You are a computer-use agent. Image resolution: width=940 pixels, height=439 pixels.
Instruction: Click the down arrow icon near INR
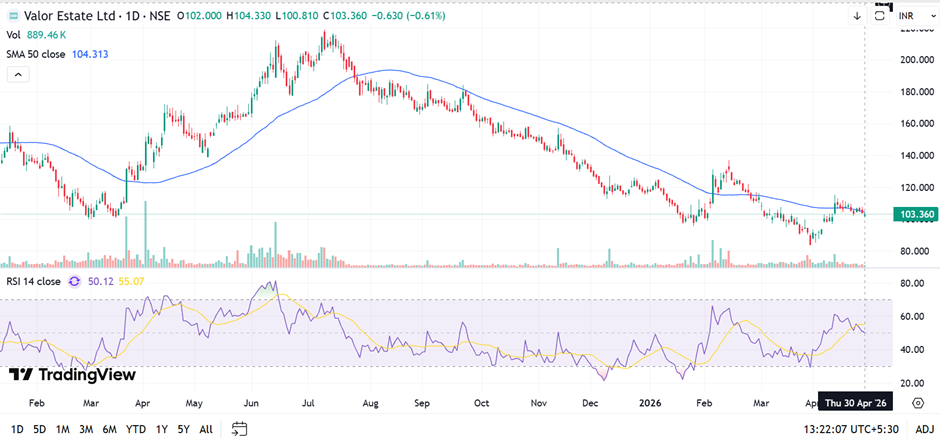[857, 16]
